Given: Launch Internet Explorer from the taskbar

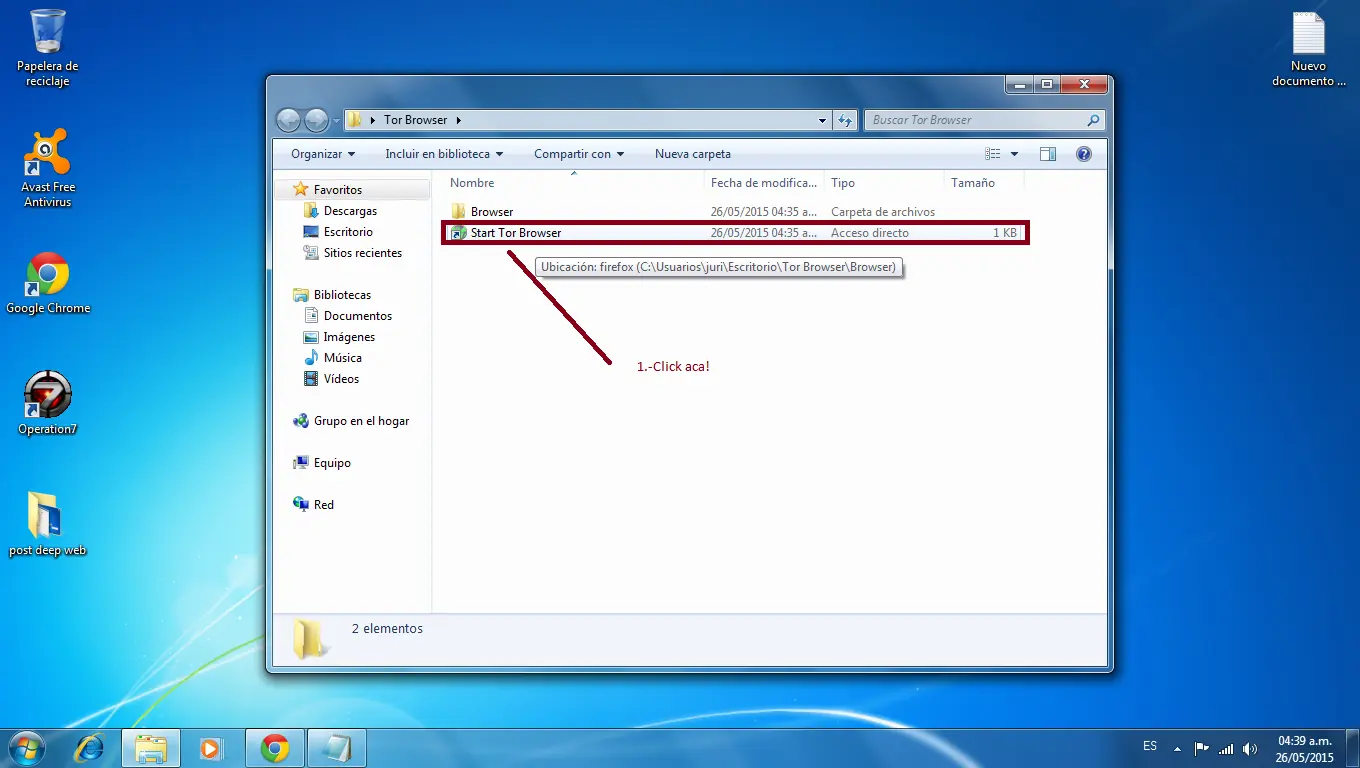Looking at the screenshot, I should (89, 748).
